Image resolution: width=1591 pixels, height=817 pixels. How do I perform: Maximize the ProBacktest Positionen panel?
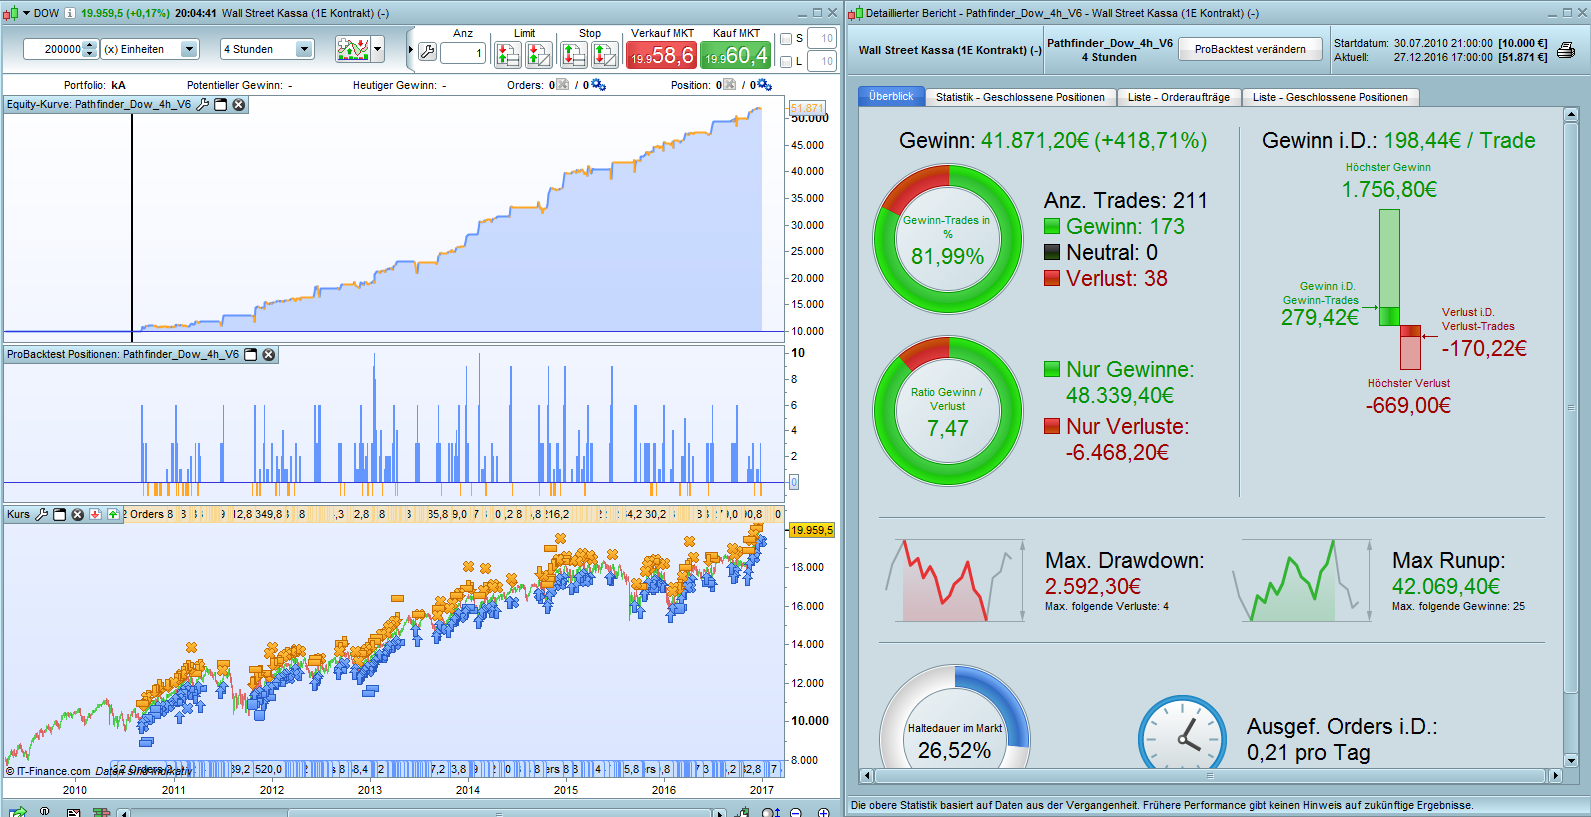(251, 354)
